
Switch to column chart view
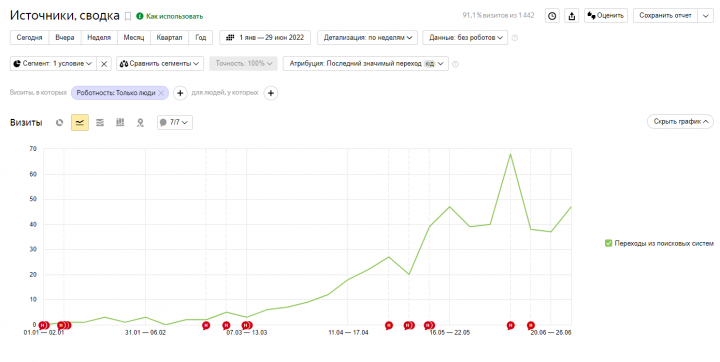pyautogui.click(x=120, y=123)
